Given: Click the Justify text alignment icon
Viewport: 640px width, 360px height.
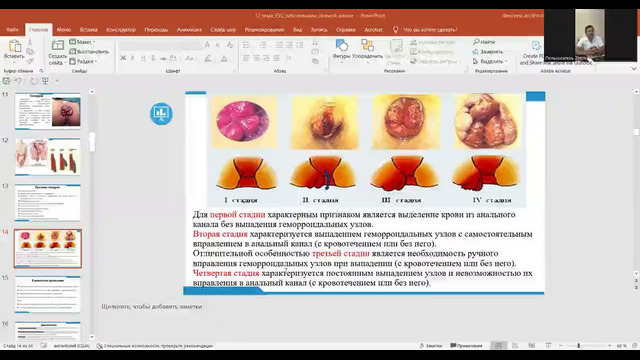Looking at the screenshot, I should point(276,58).
